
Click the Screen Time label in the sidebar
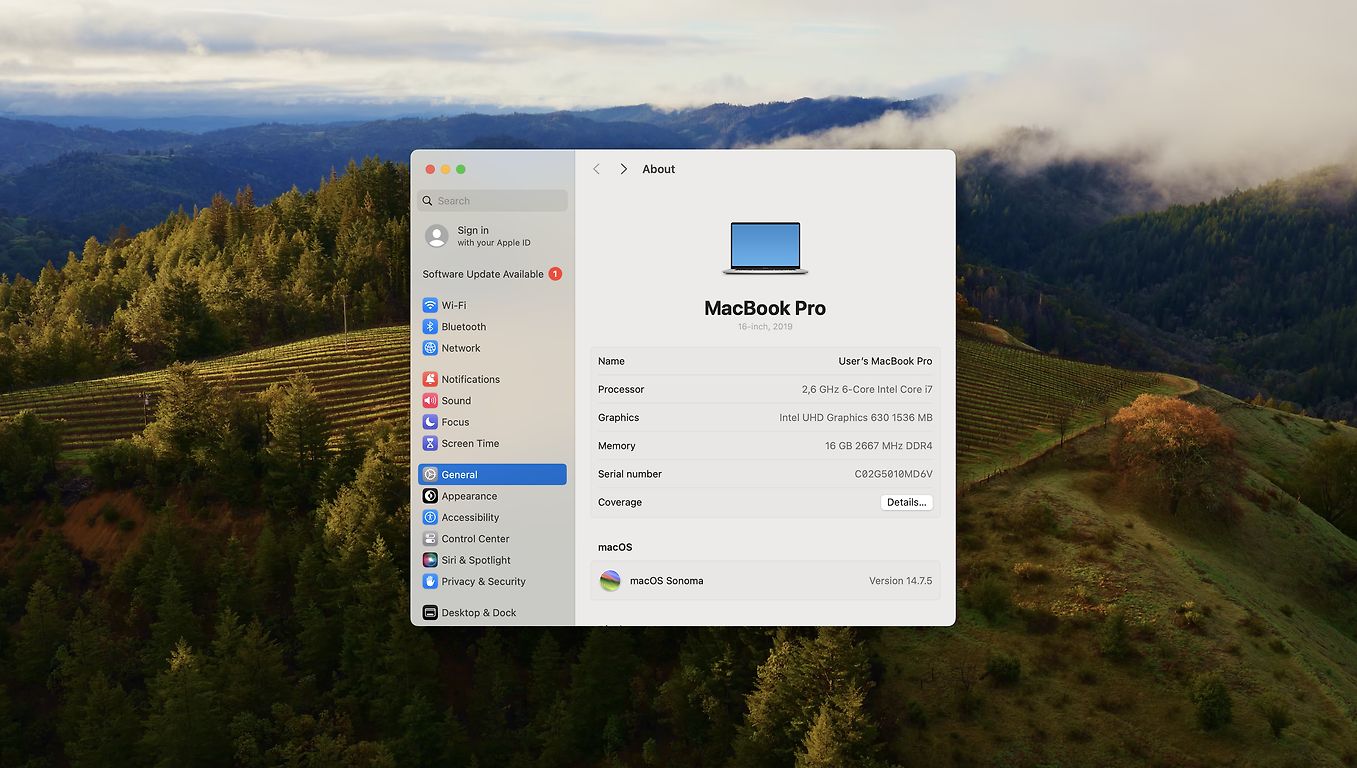(470, 443)
